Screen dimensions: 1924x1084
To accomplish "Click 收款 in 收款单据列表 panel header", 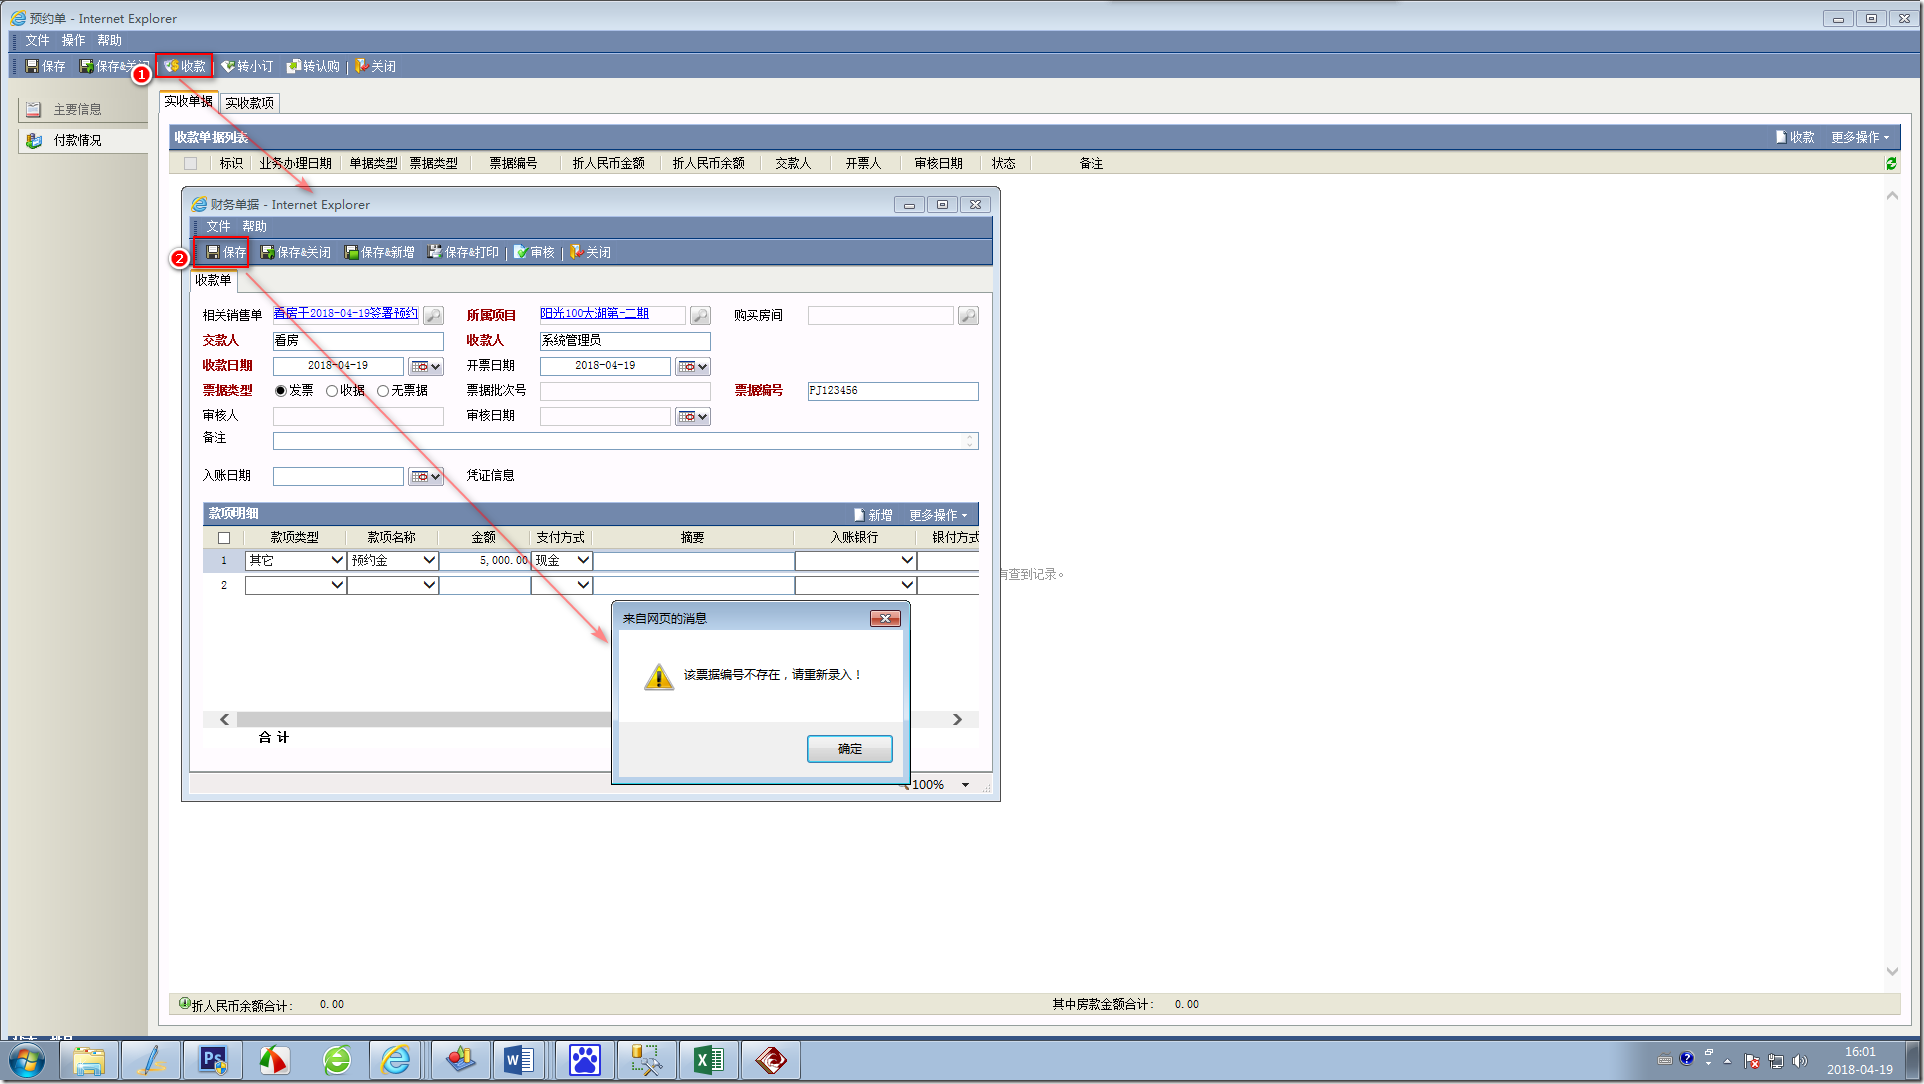I will pos(1795,137).
